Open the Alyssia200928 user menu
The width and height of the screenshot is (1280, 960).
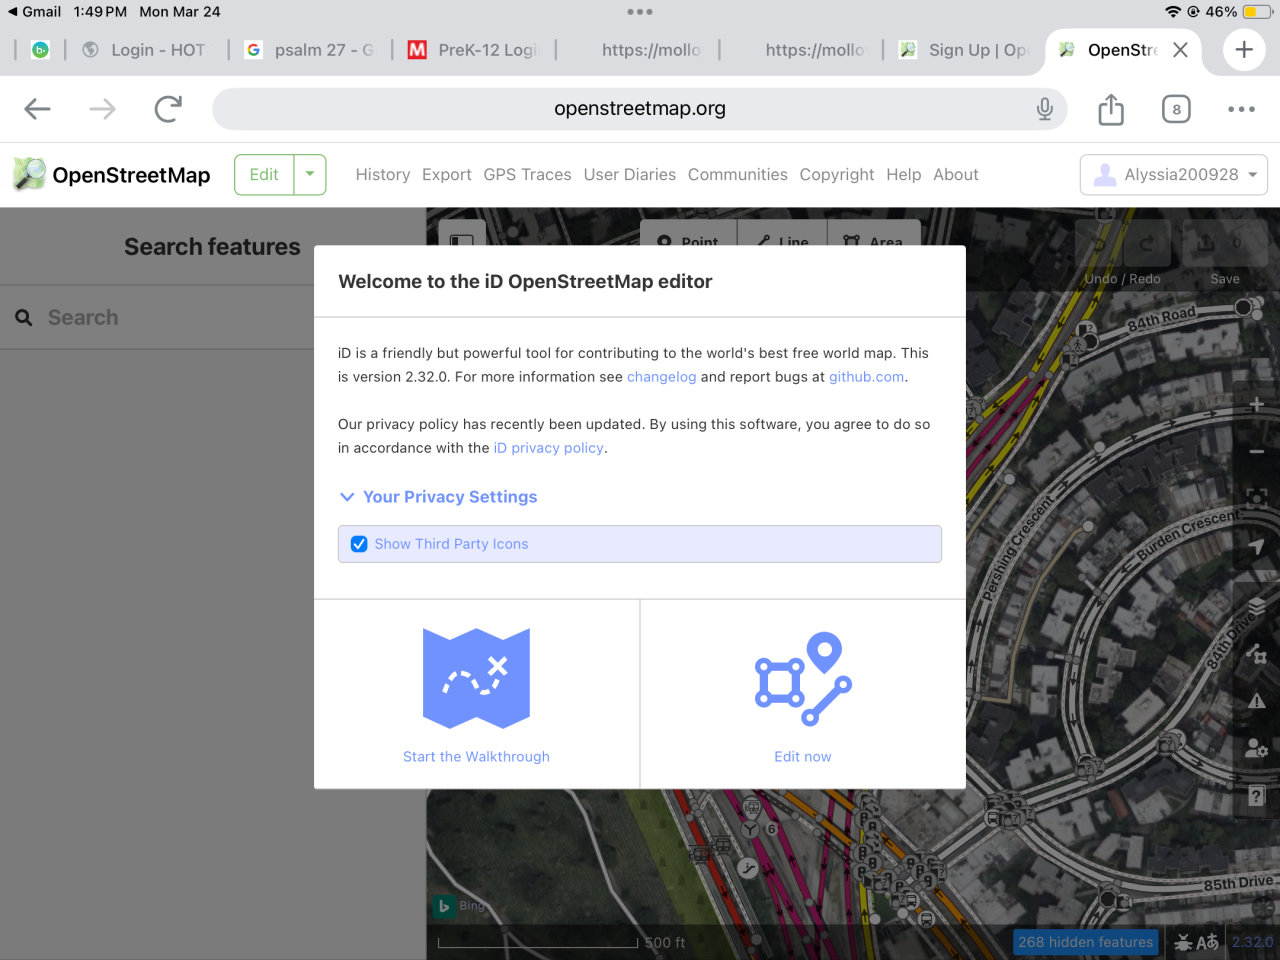(1174, 175)
